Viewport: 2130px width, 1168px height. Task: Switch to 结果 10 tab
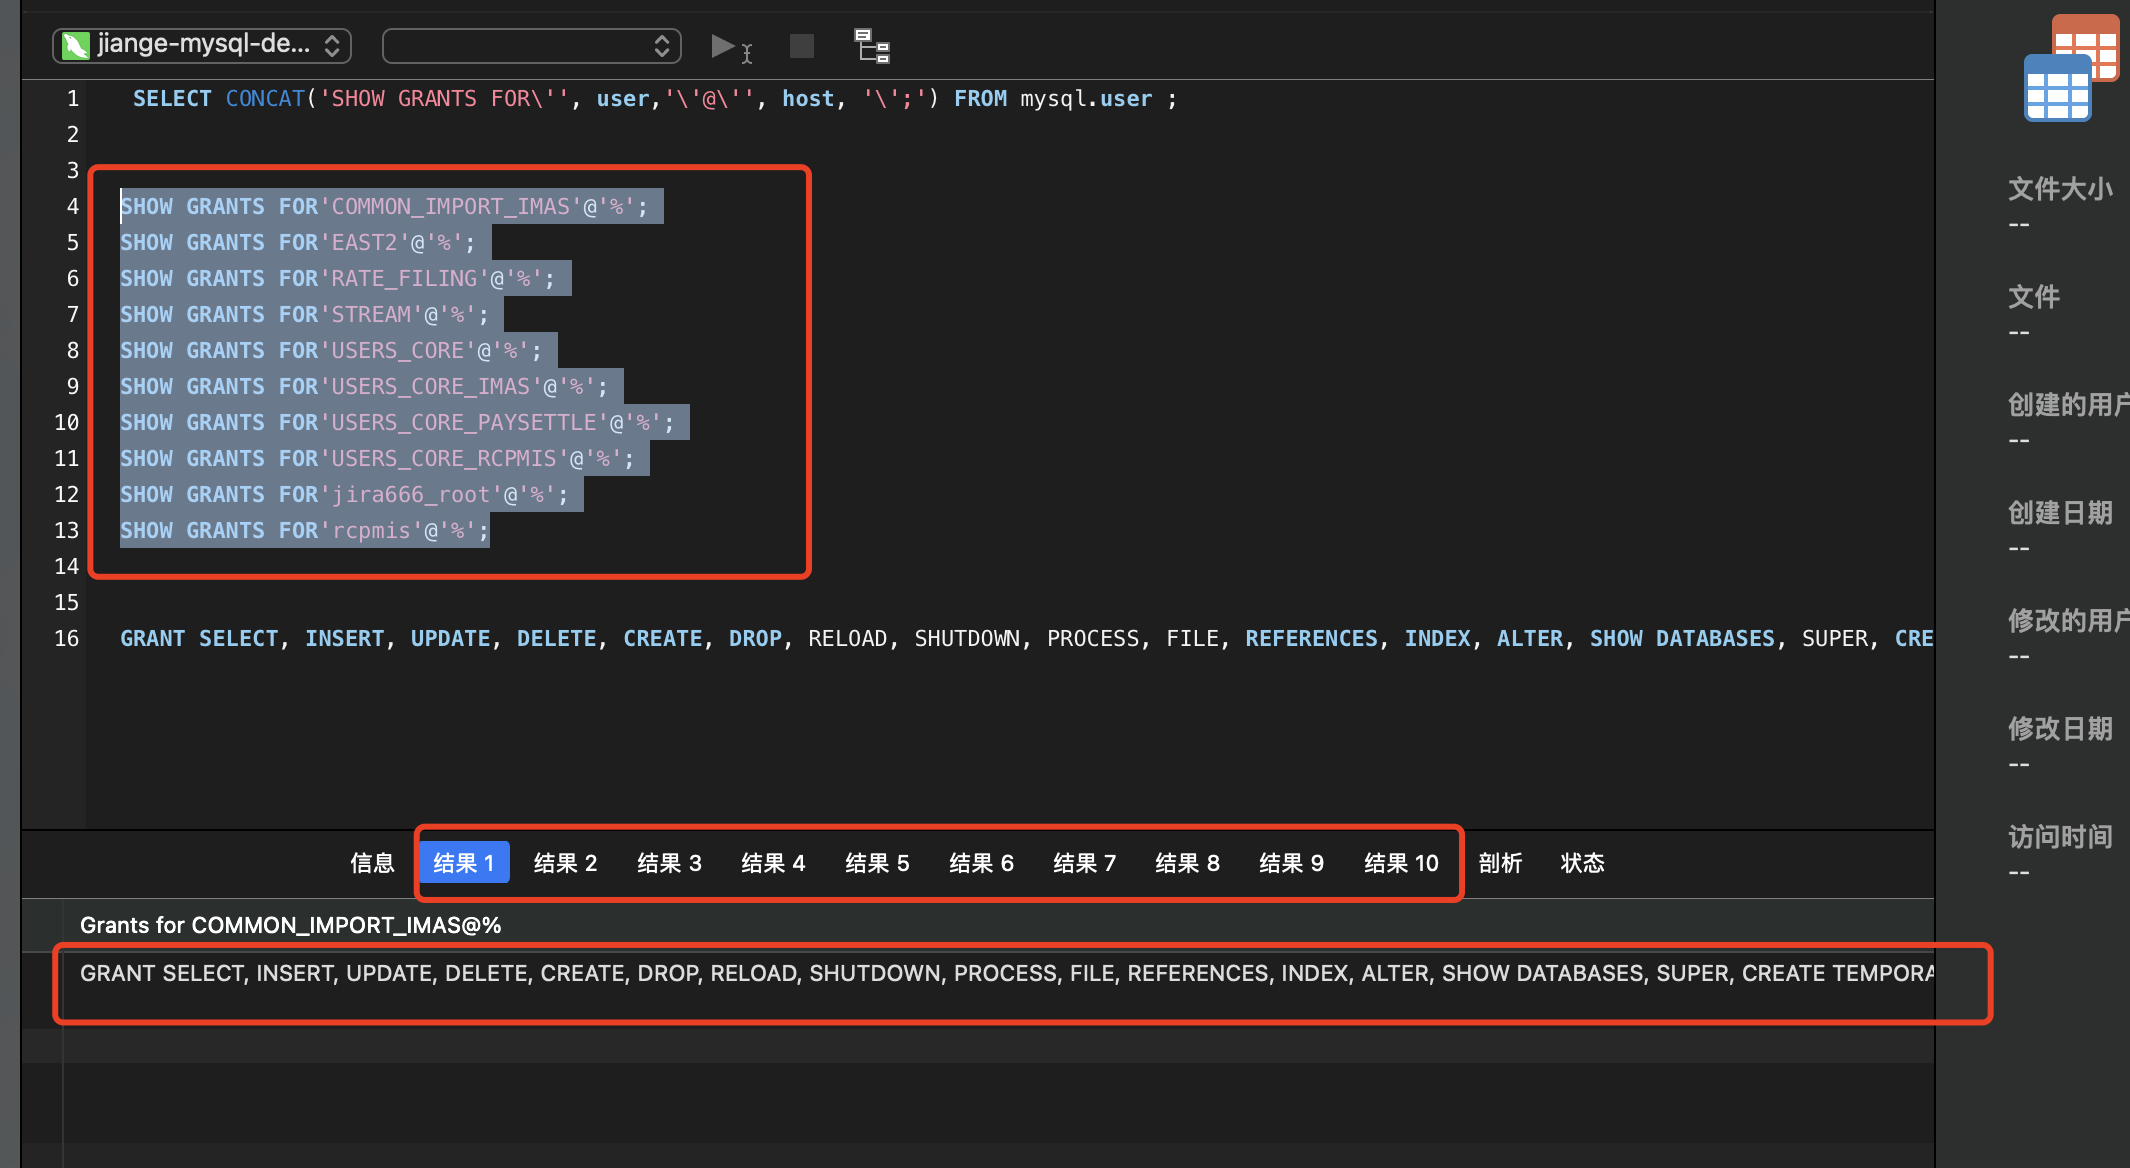(1401, 863)
